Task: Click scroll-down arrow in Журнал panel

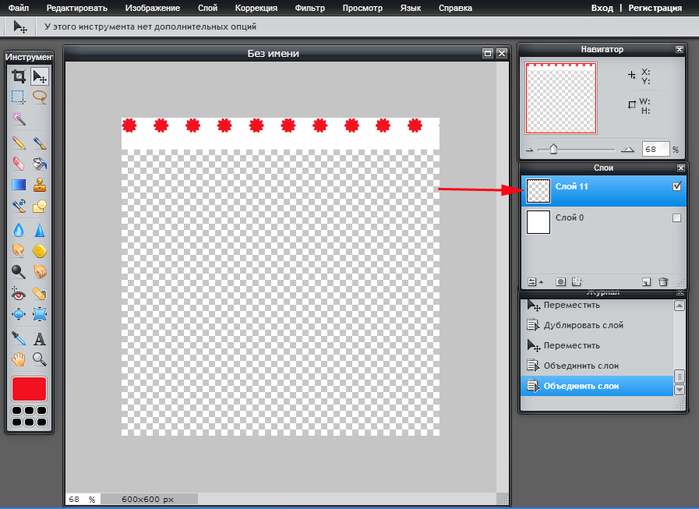Action: click(679, 390)
